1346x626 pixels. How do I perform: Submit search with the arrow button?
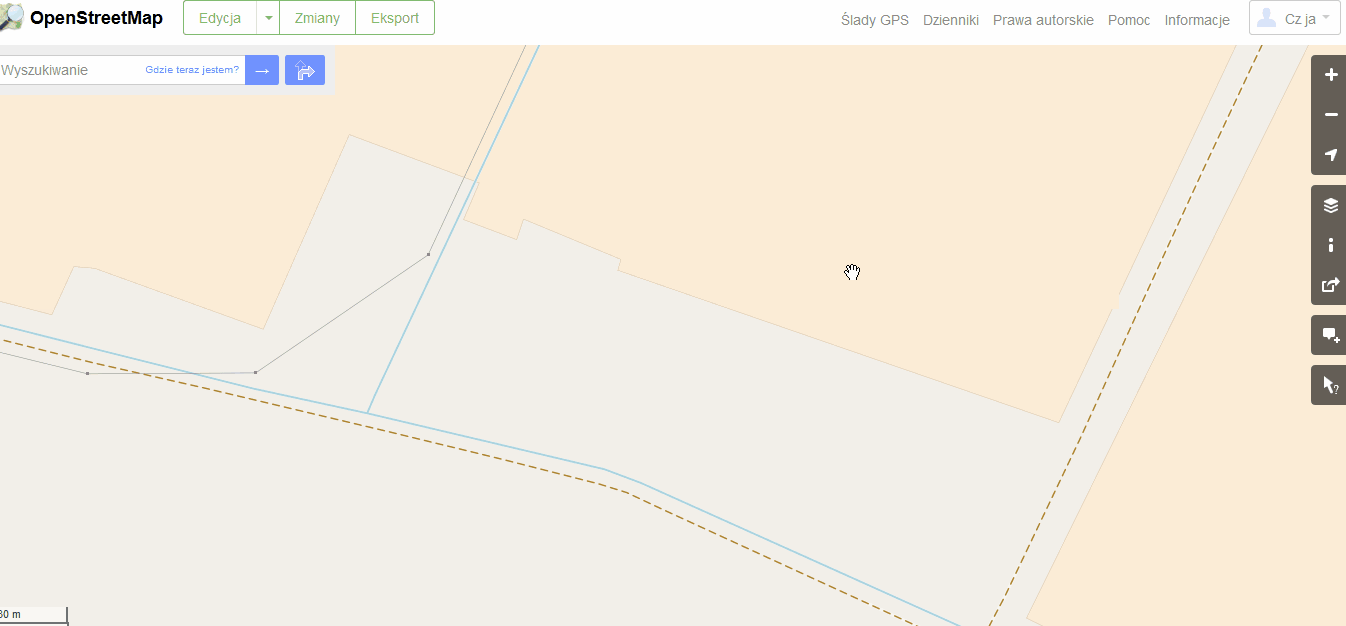coord(262,70)
